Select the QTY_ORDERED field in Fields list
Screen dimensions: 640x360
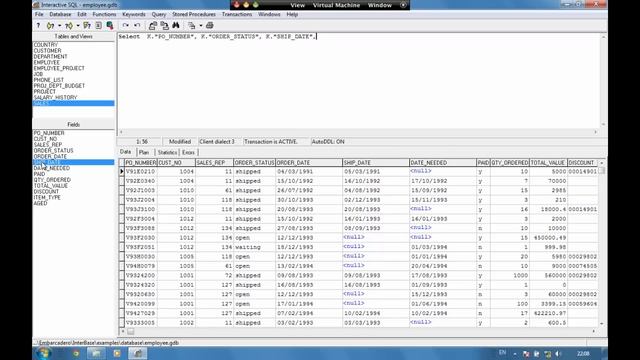(52, 180)
